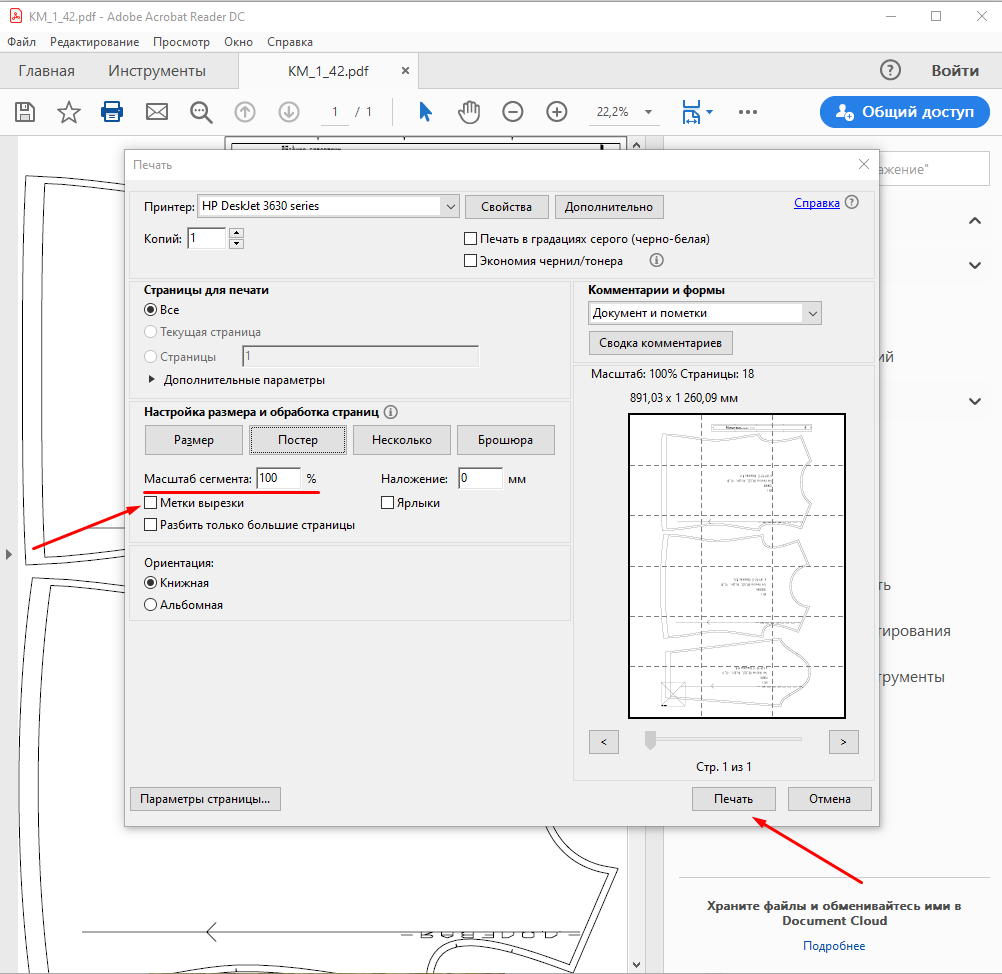This screenshot has width=1002, height=974.
Task: Open the Файл menu
Action: pos(21,42)
